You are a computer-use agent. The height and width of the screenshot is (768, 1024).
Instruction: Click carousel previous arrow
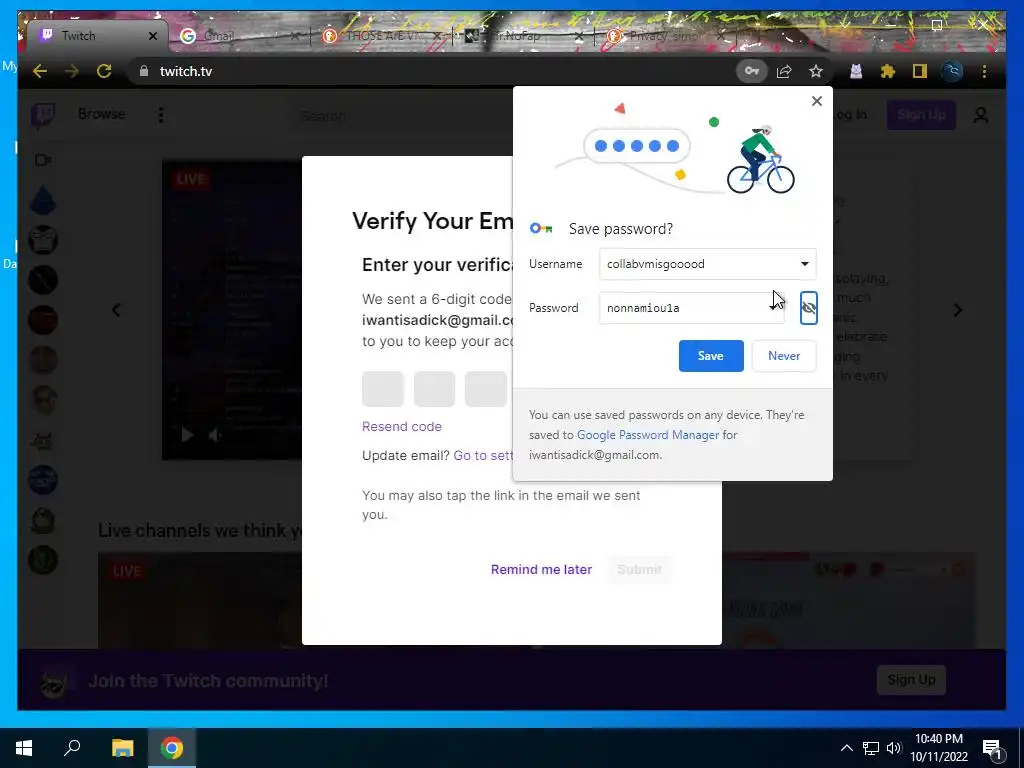pyautogui.click(x=116, y=310)
